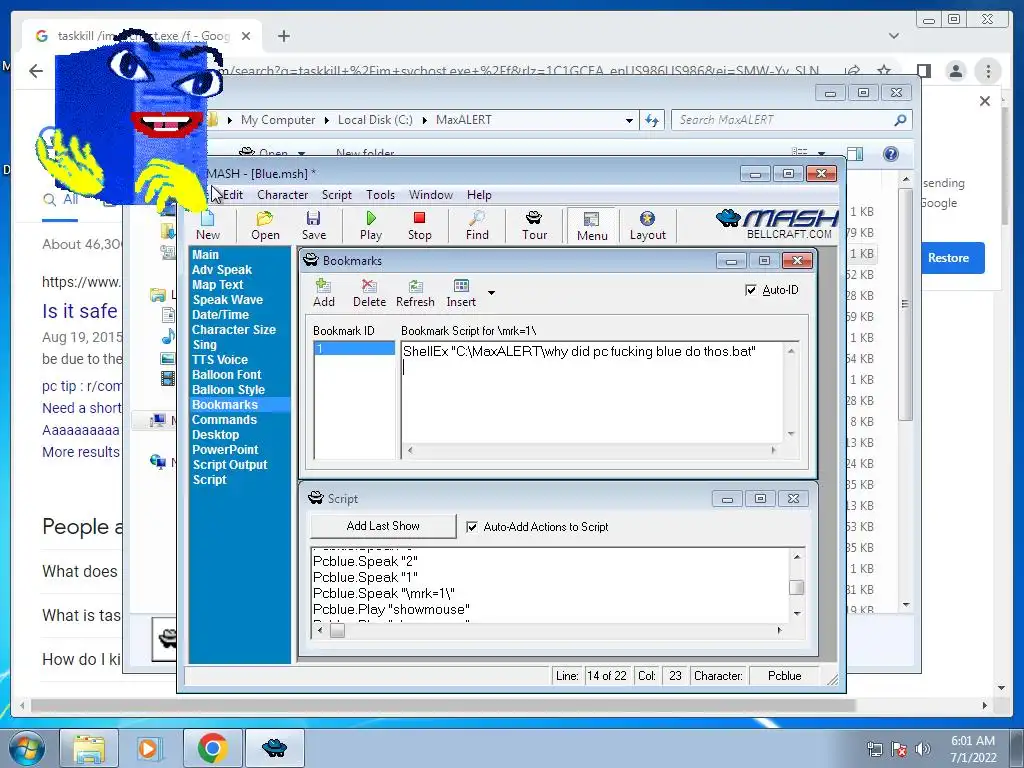Select Date/Time in the sidebar

[x=220, y=315]
